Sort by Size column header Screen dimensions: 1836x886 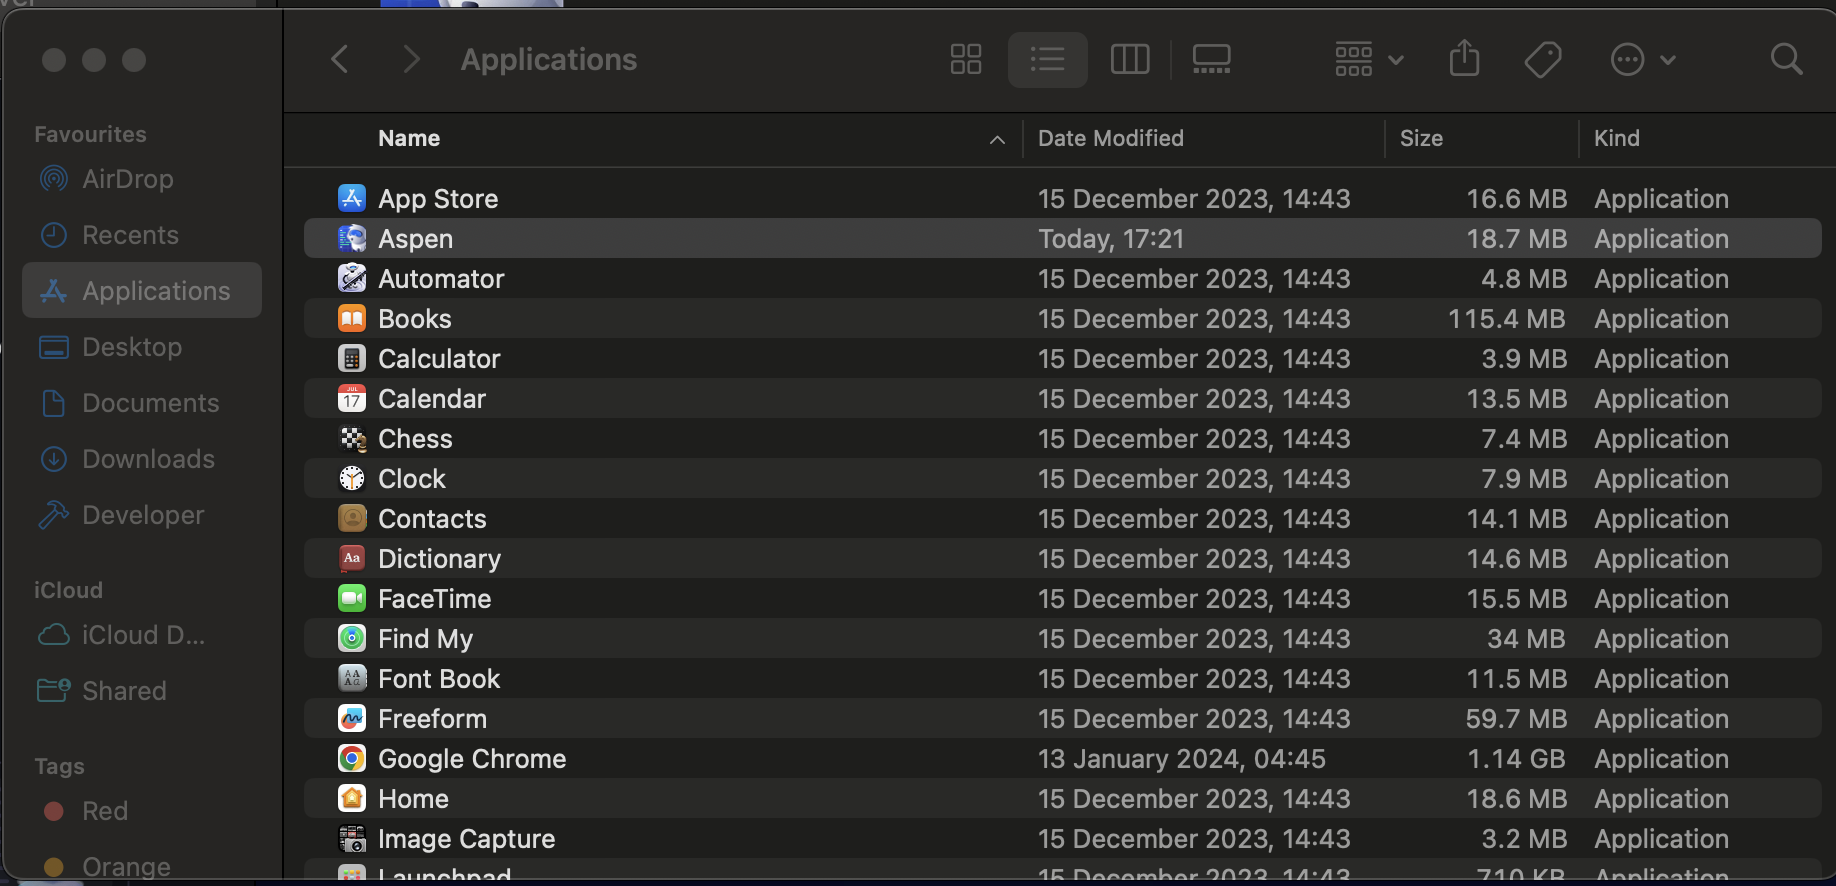pos(1421,138)
